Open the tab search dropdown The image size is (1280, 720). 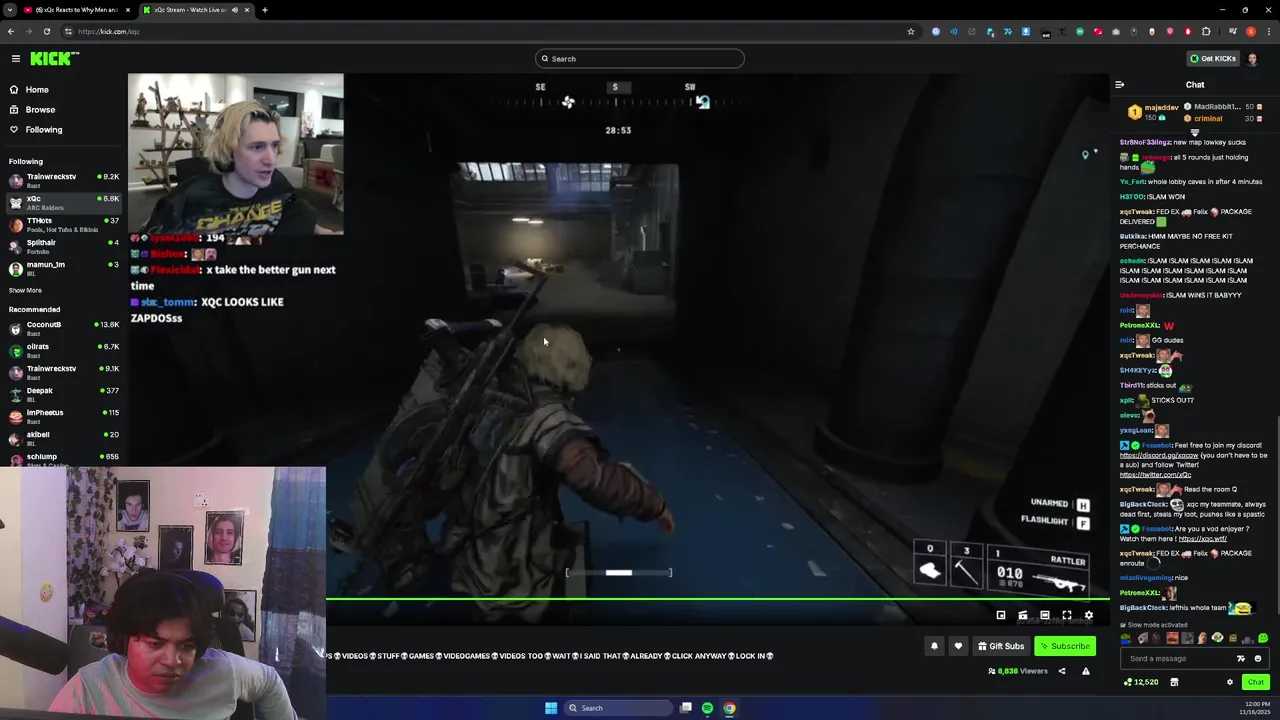point(10,10)
